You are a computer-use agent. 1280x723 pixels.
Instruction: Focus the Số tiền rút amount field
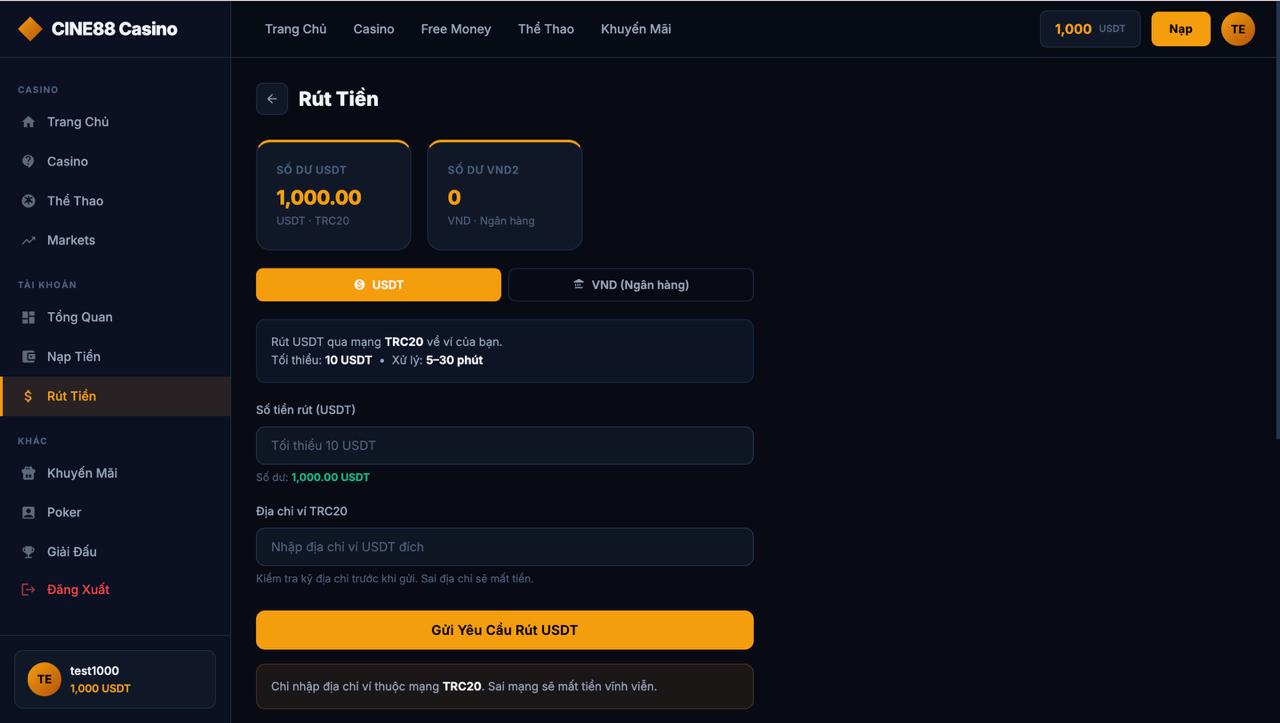pos(504,445)
